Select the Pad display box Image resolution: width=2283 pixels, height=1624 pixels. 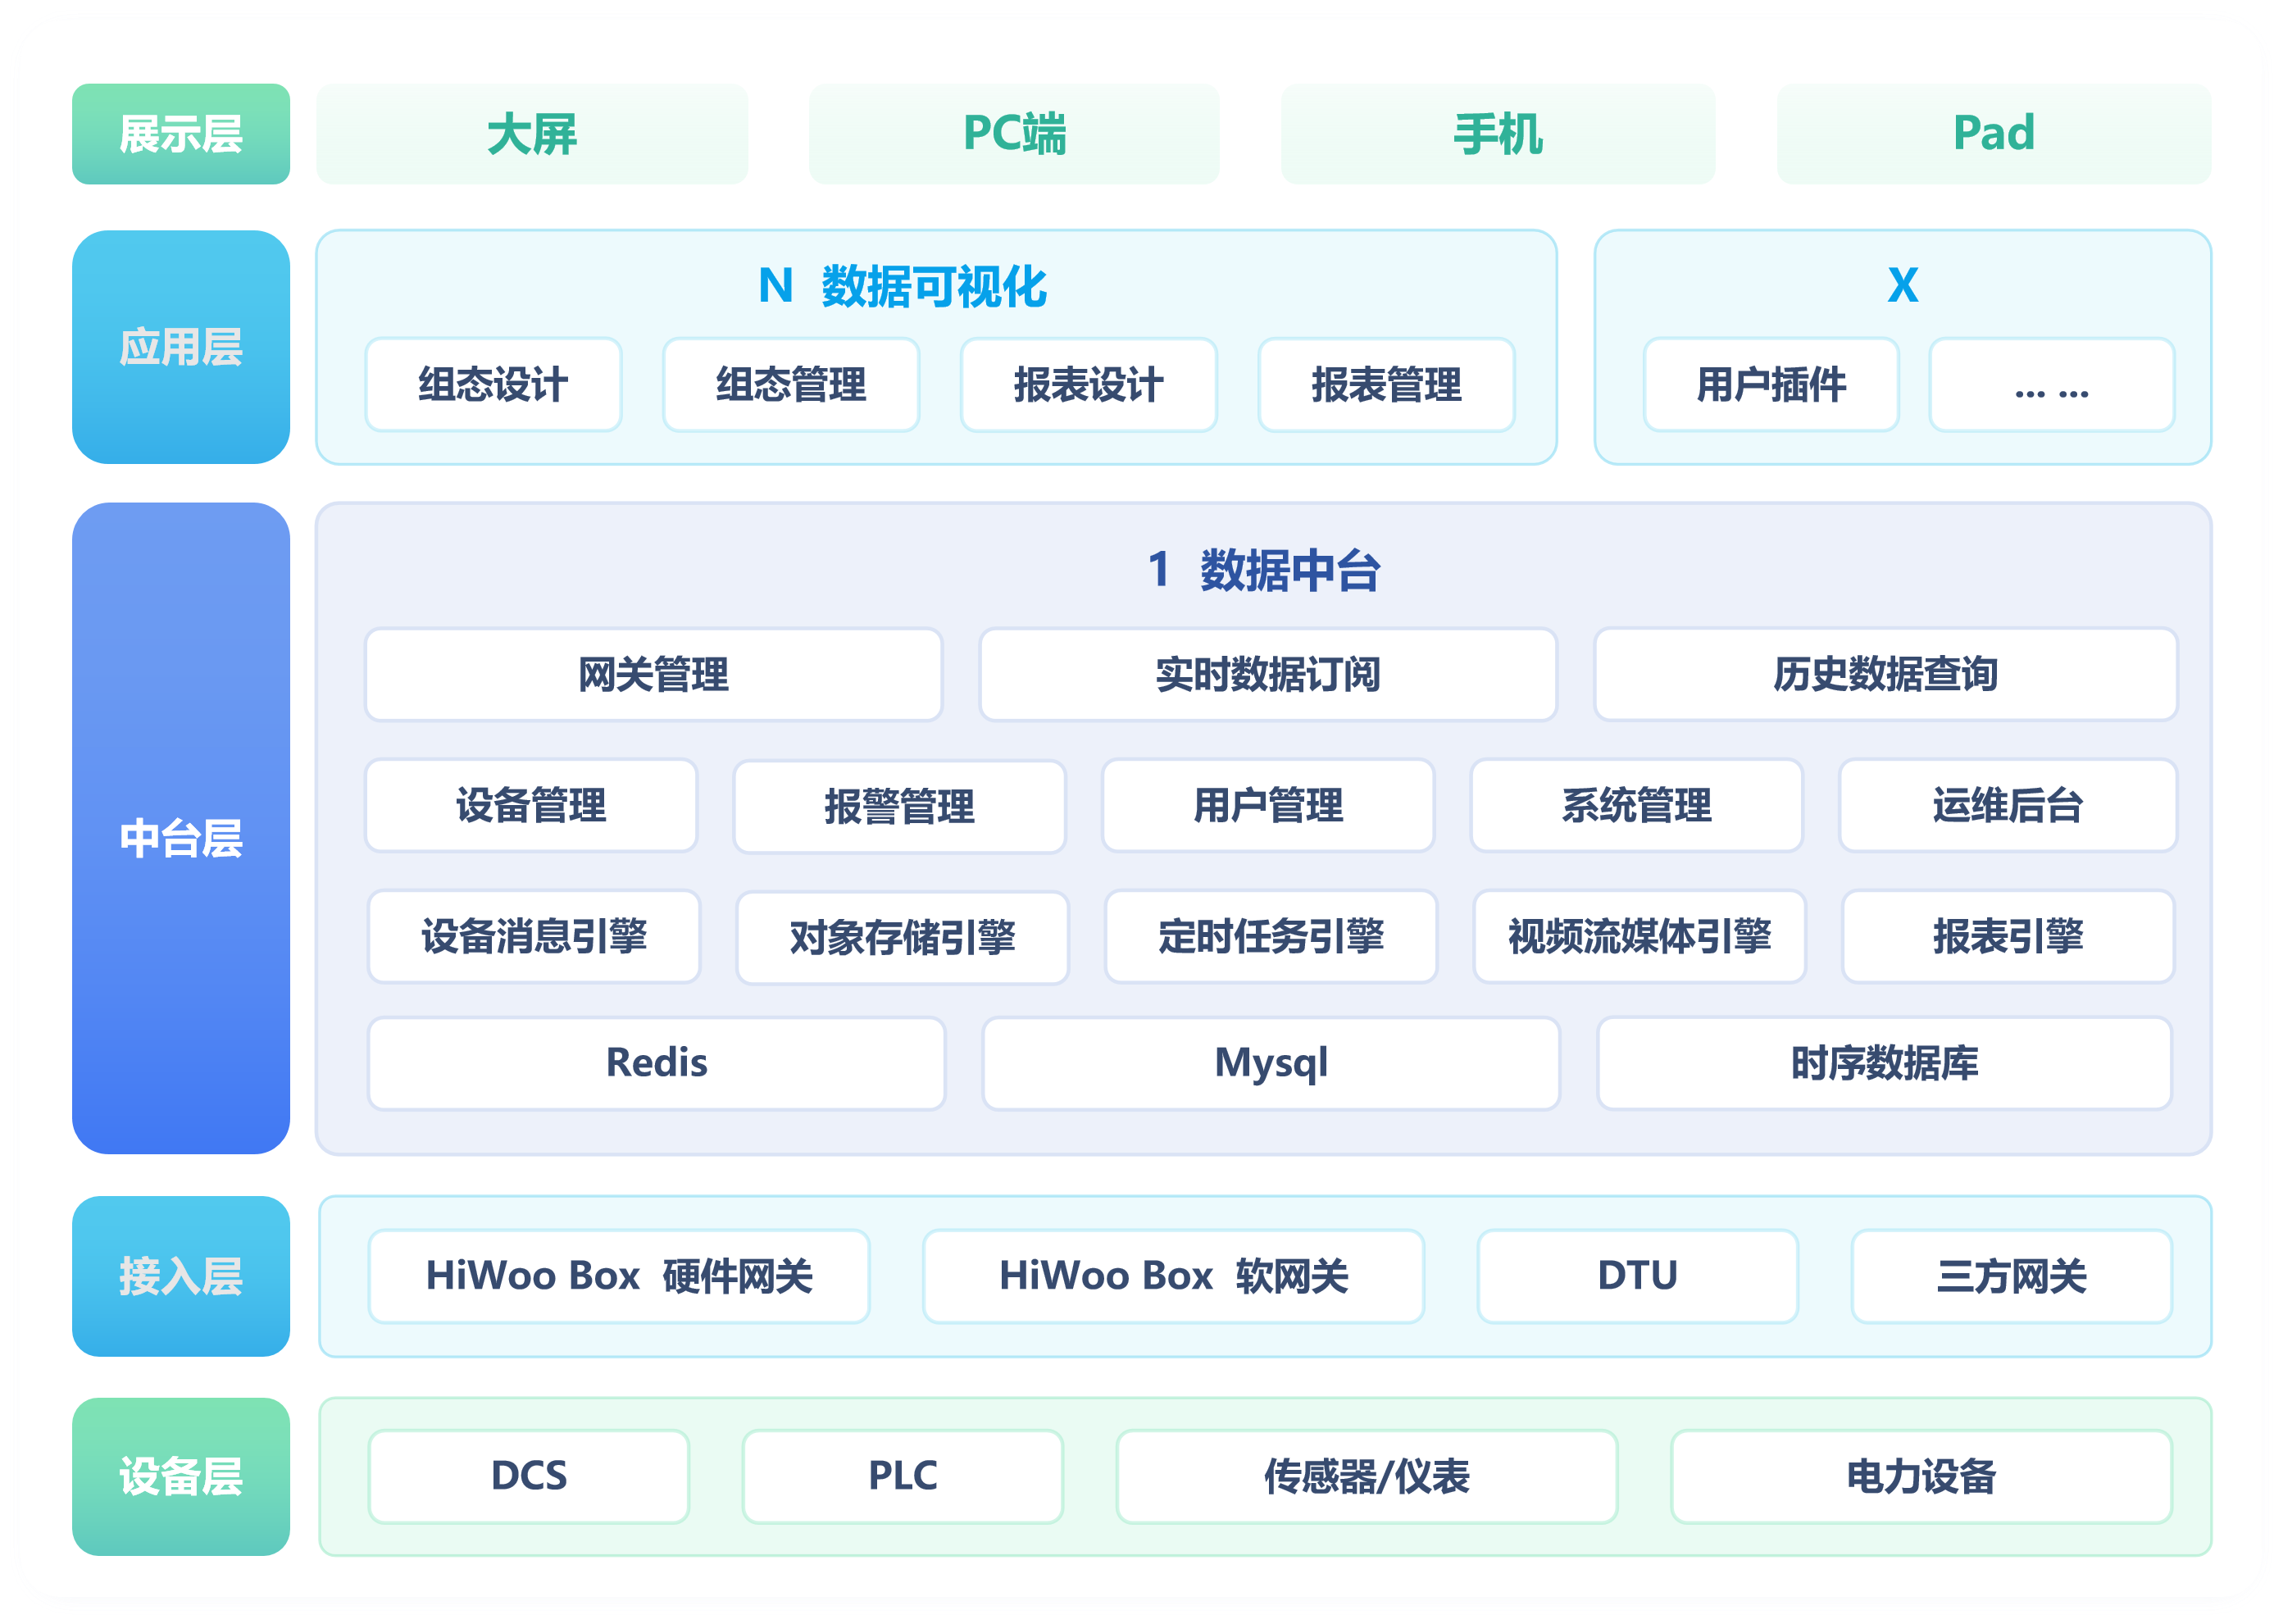pos(1993,134)
